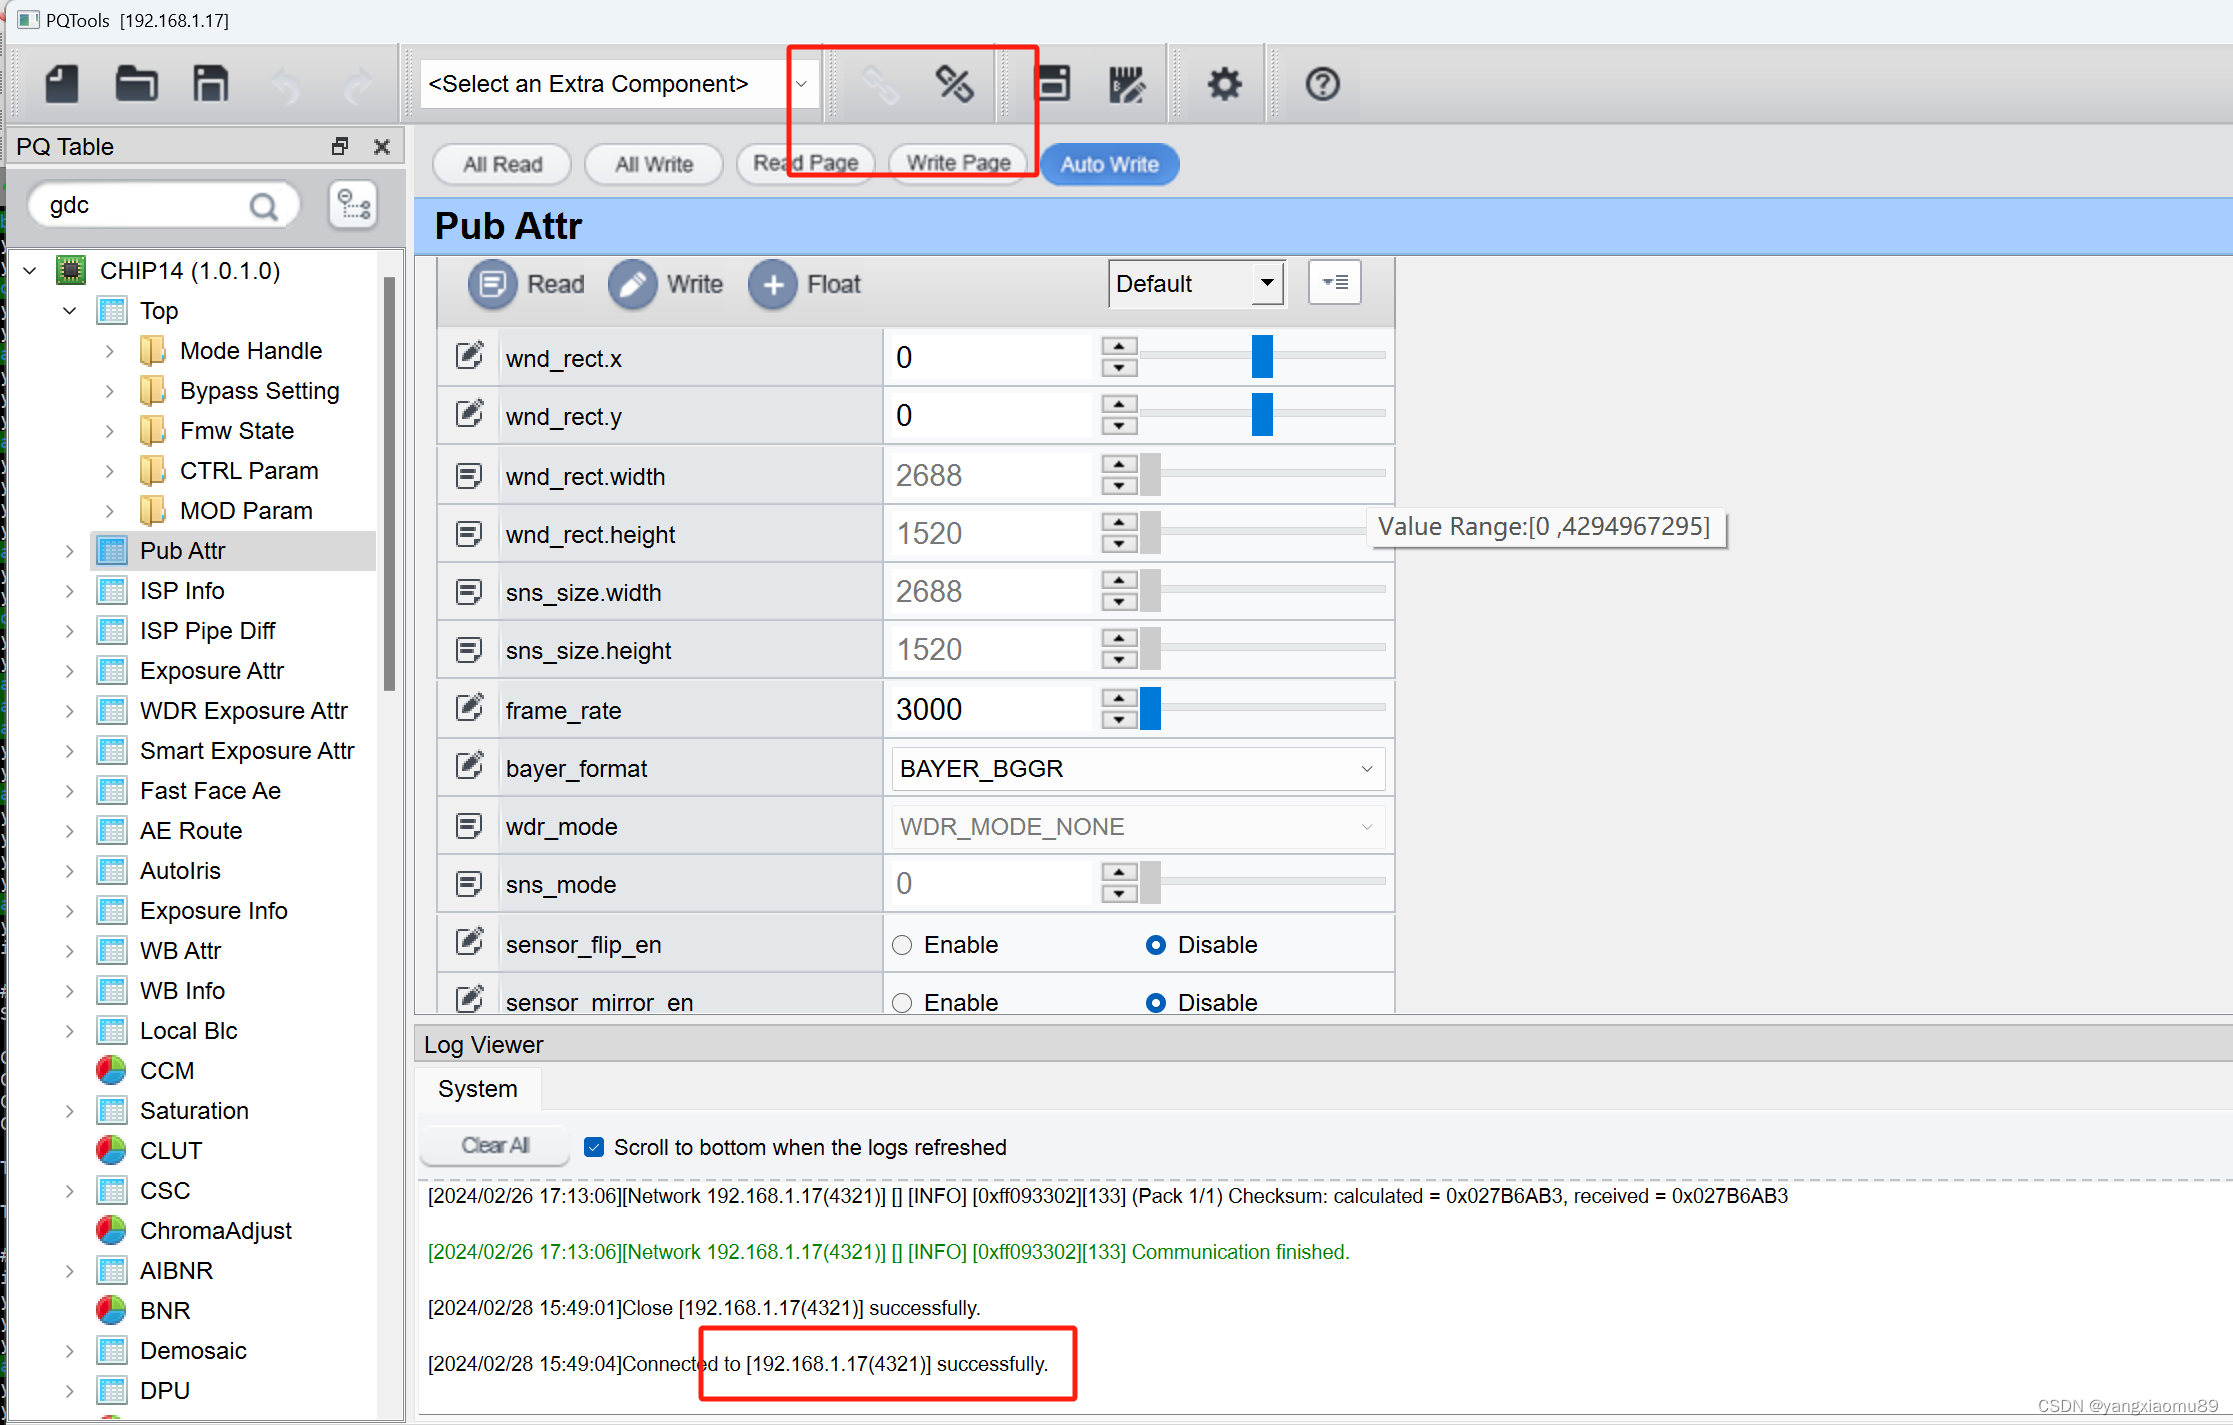Click the save disk toolbar icon
The height and width of the screenshot is (1425, 2233).
click(x=210, y=84)
